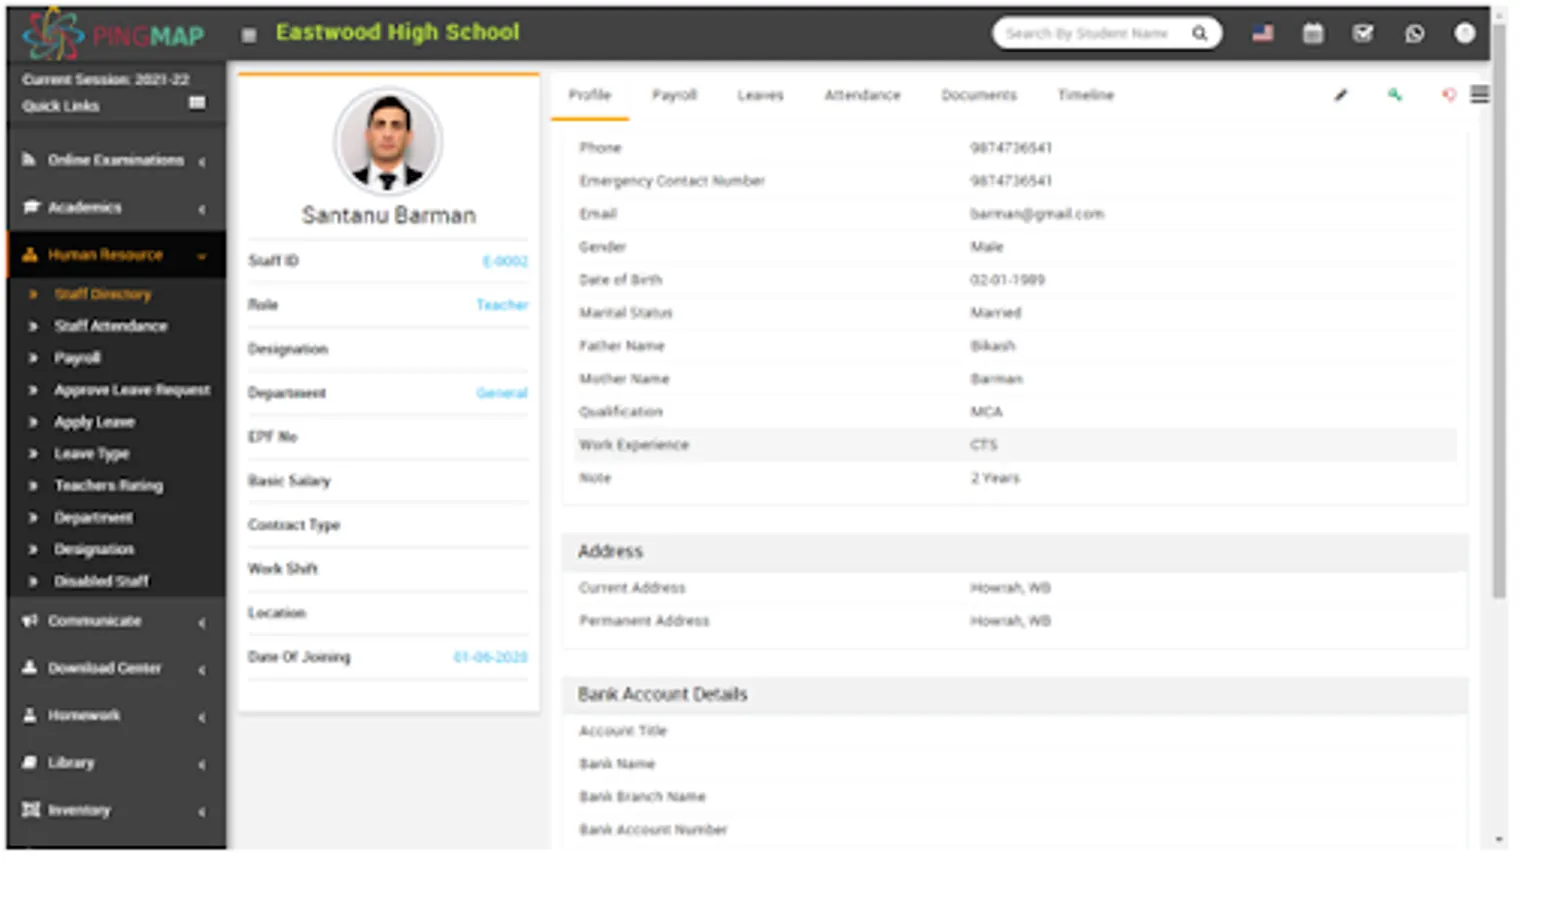Click the Library book icon

(x=29, y=762)
